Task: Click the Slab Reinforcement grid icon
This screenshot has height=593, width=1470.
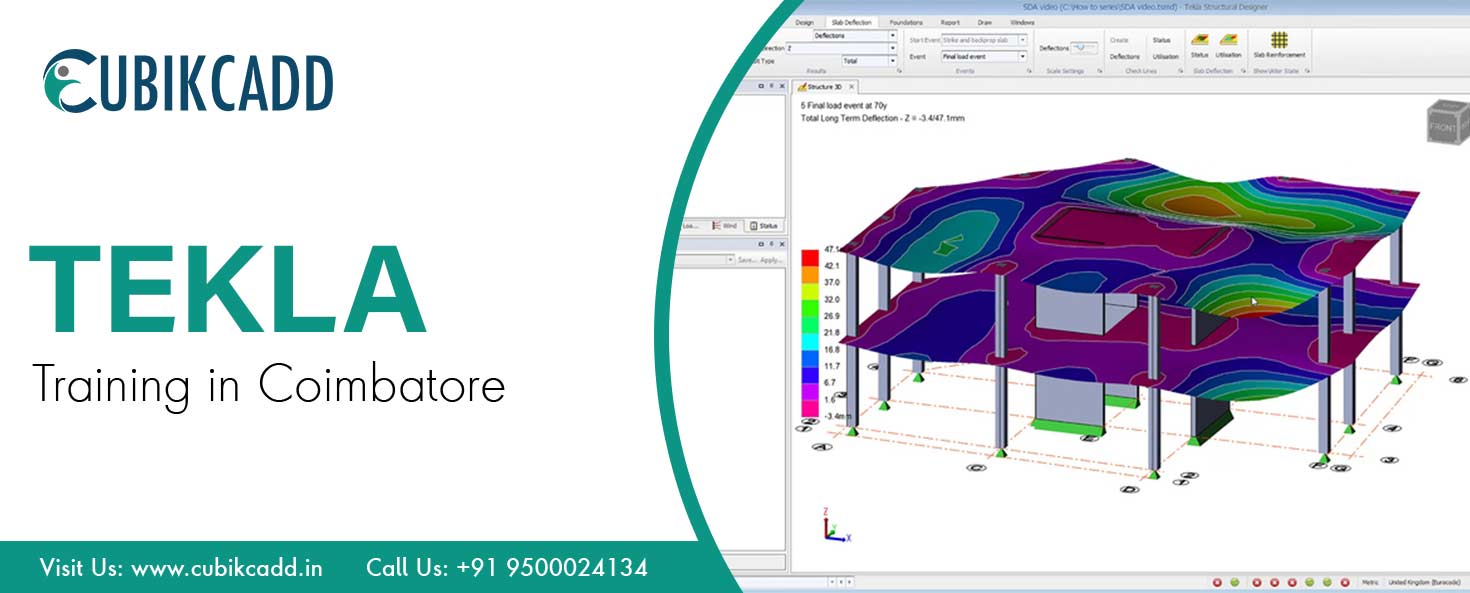Action: (x=1279, y=39)
